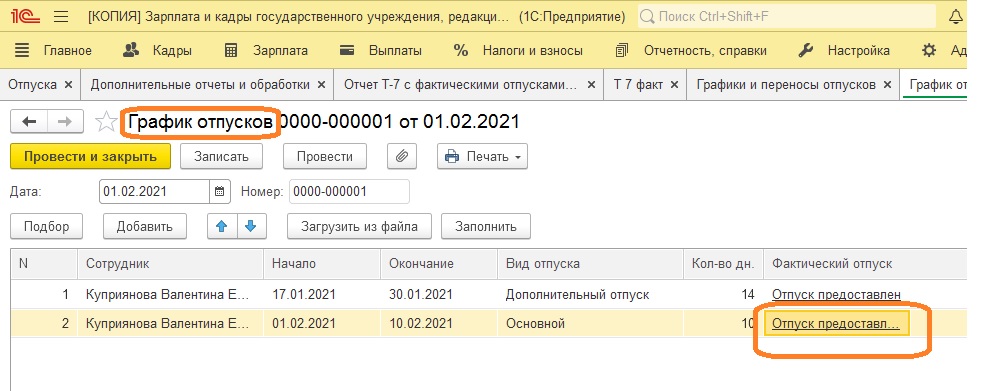987x391 pixels.
Task: Expand the Печать dropdown menu
Action: [x=482, y=157]
